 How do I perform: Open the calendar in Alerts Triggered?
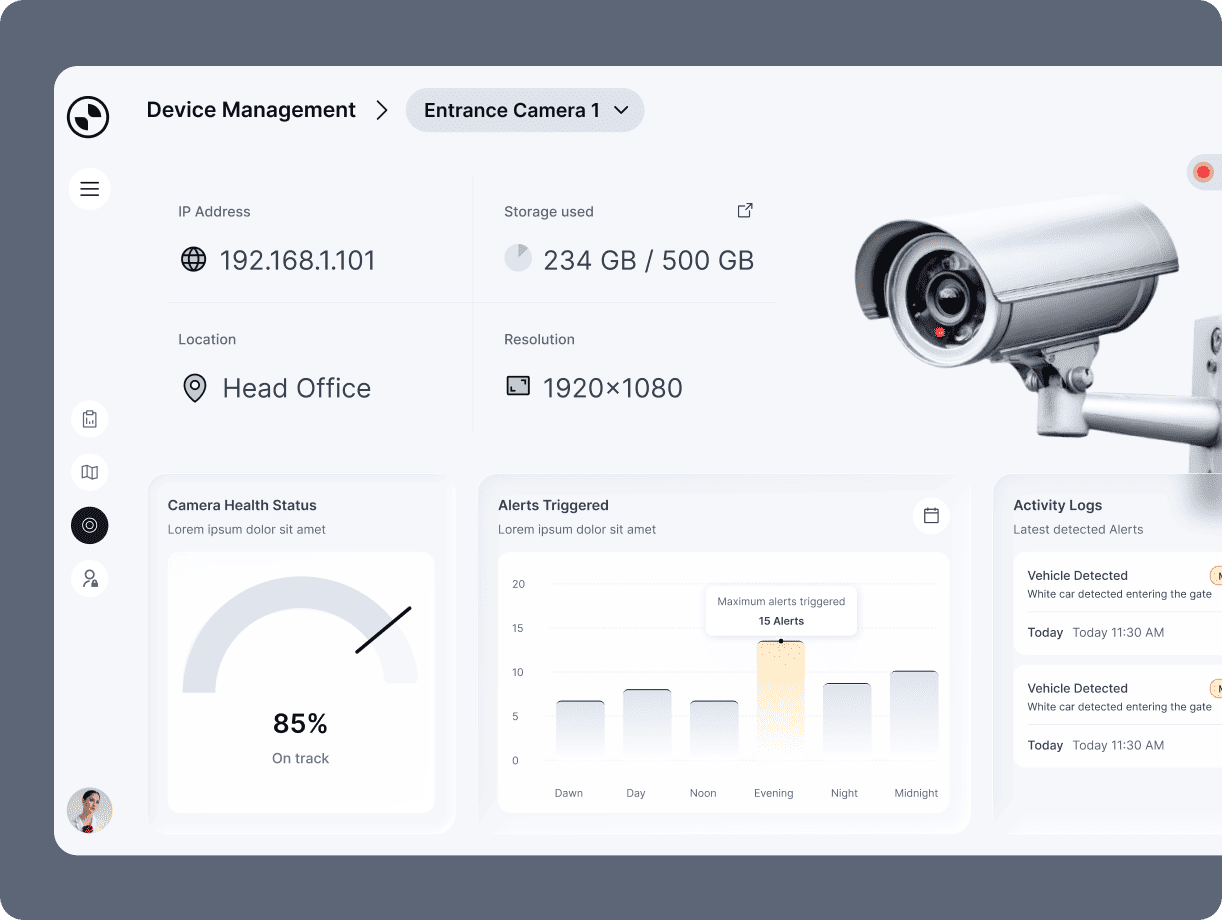(x=931, y=516)
